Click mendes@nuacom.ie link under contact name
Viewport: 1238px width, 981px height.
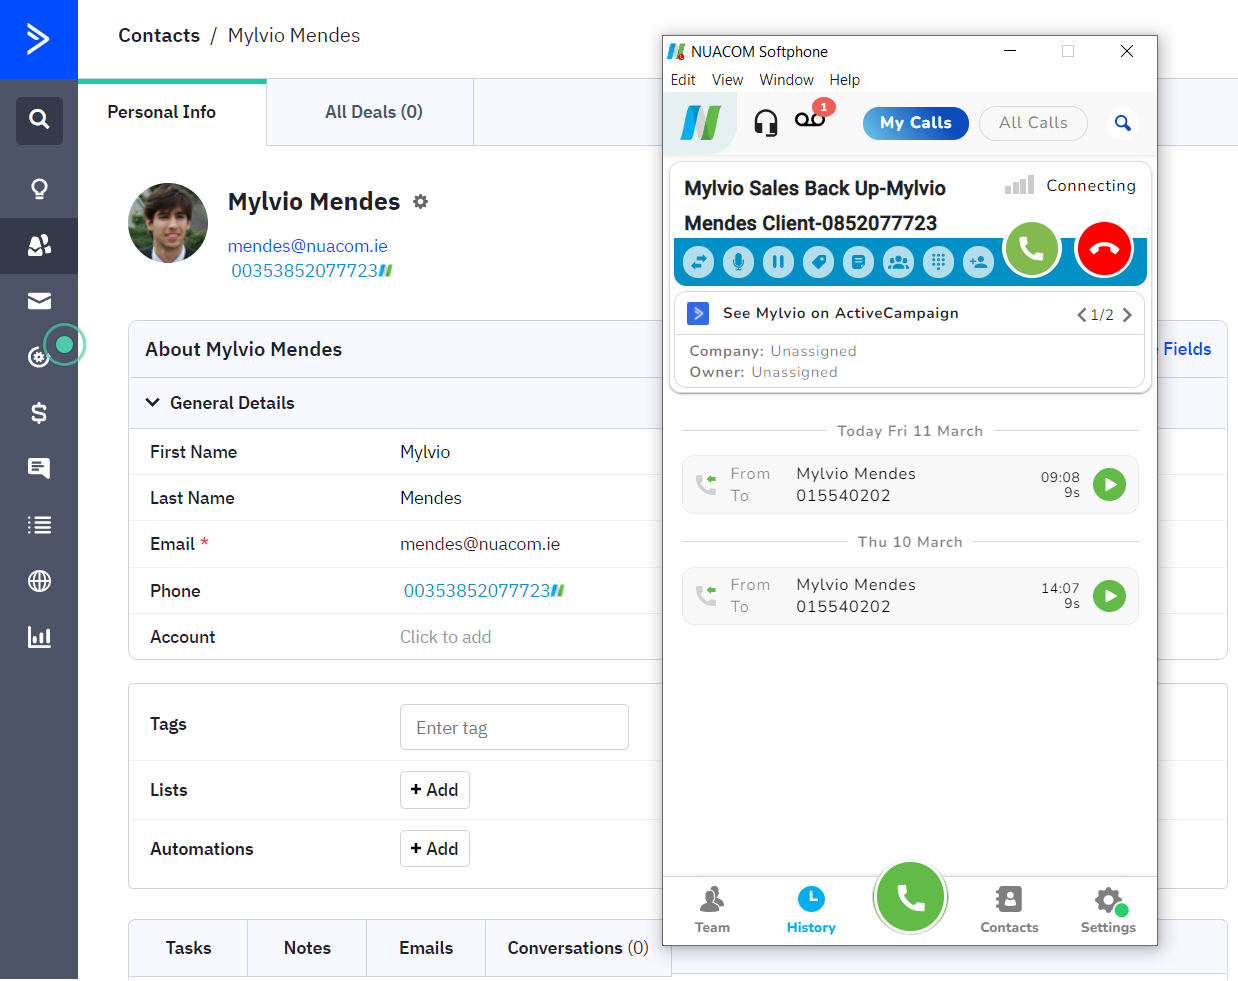[x=308, y=246]
